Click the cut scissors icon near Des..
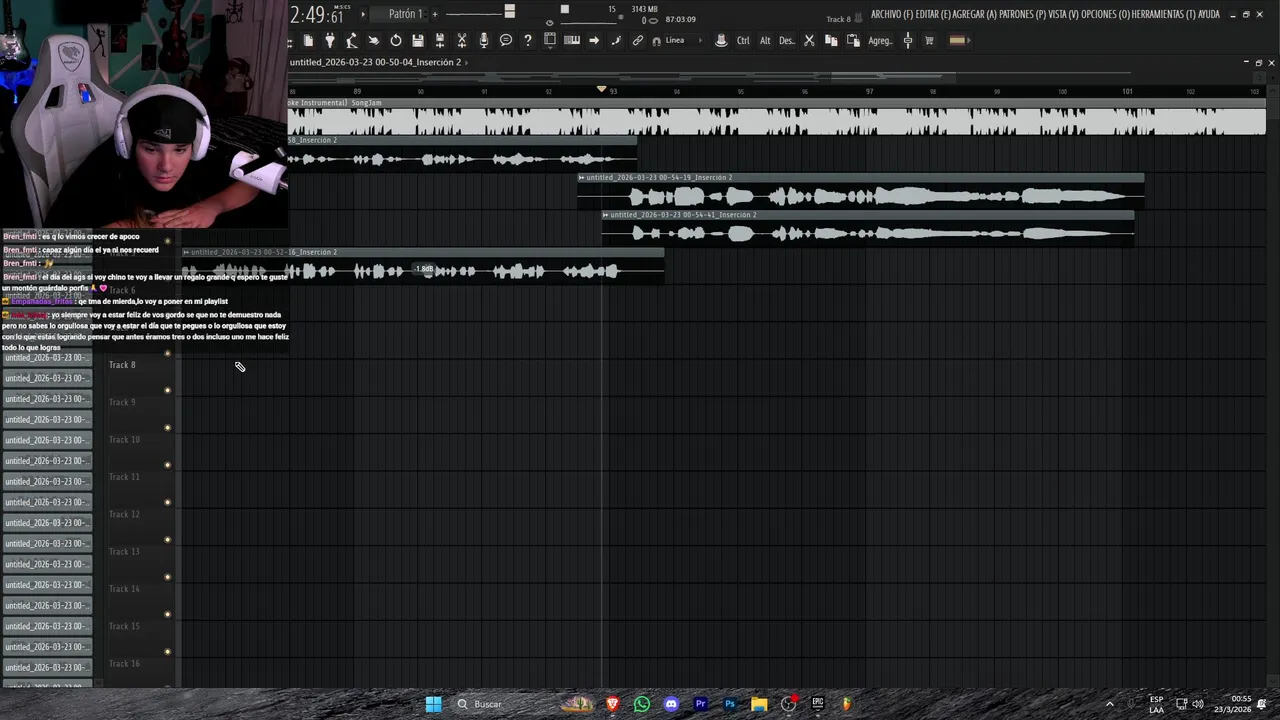 tap(809, 41)
